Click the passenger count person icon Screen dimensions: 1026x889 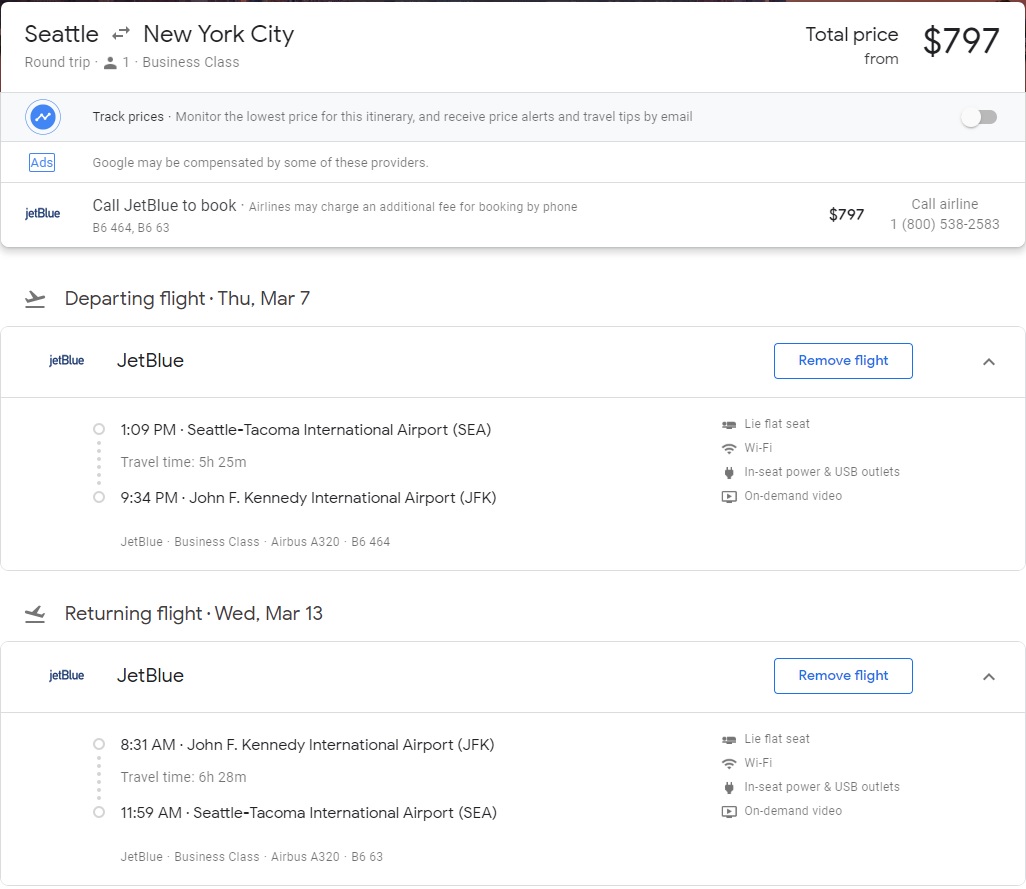110,62
